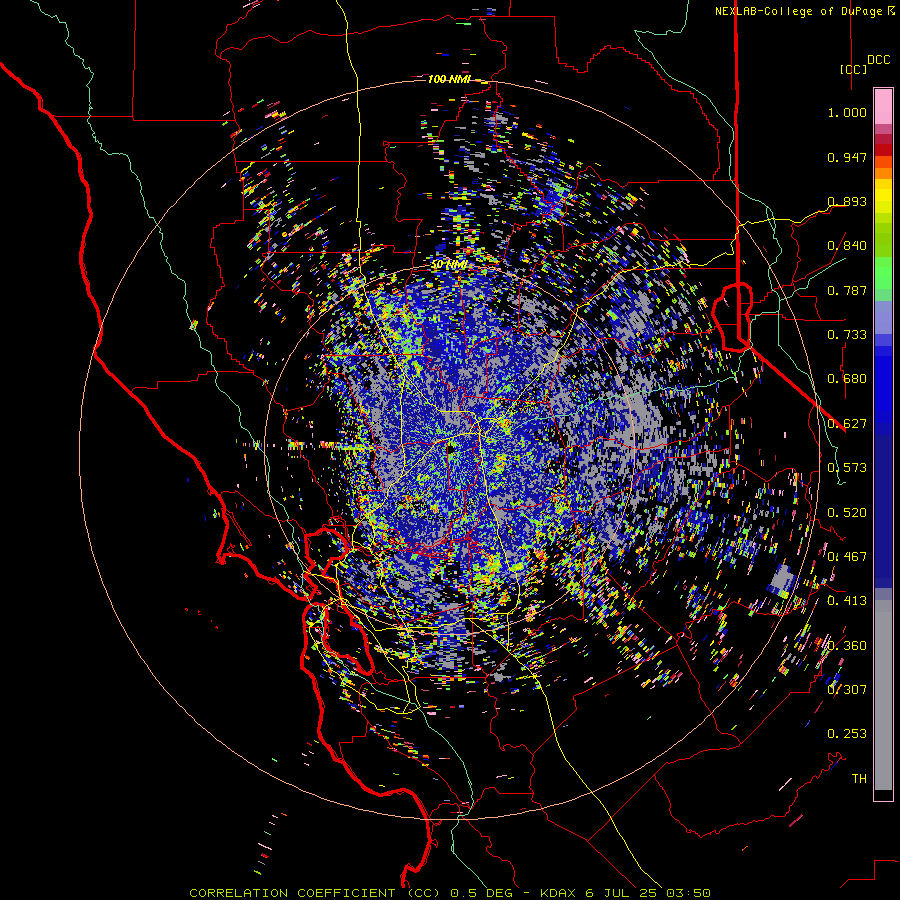900x900 pixels.
Task: Click the DCC product label
Action: point(878,60)
